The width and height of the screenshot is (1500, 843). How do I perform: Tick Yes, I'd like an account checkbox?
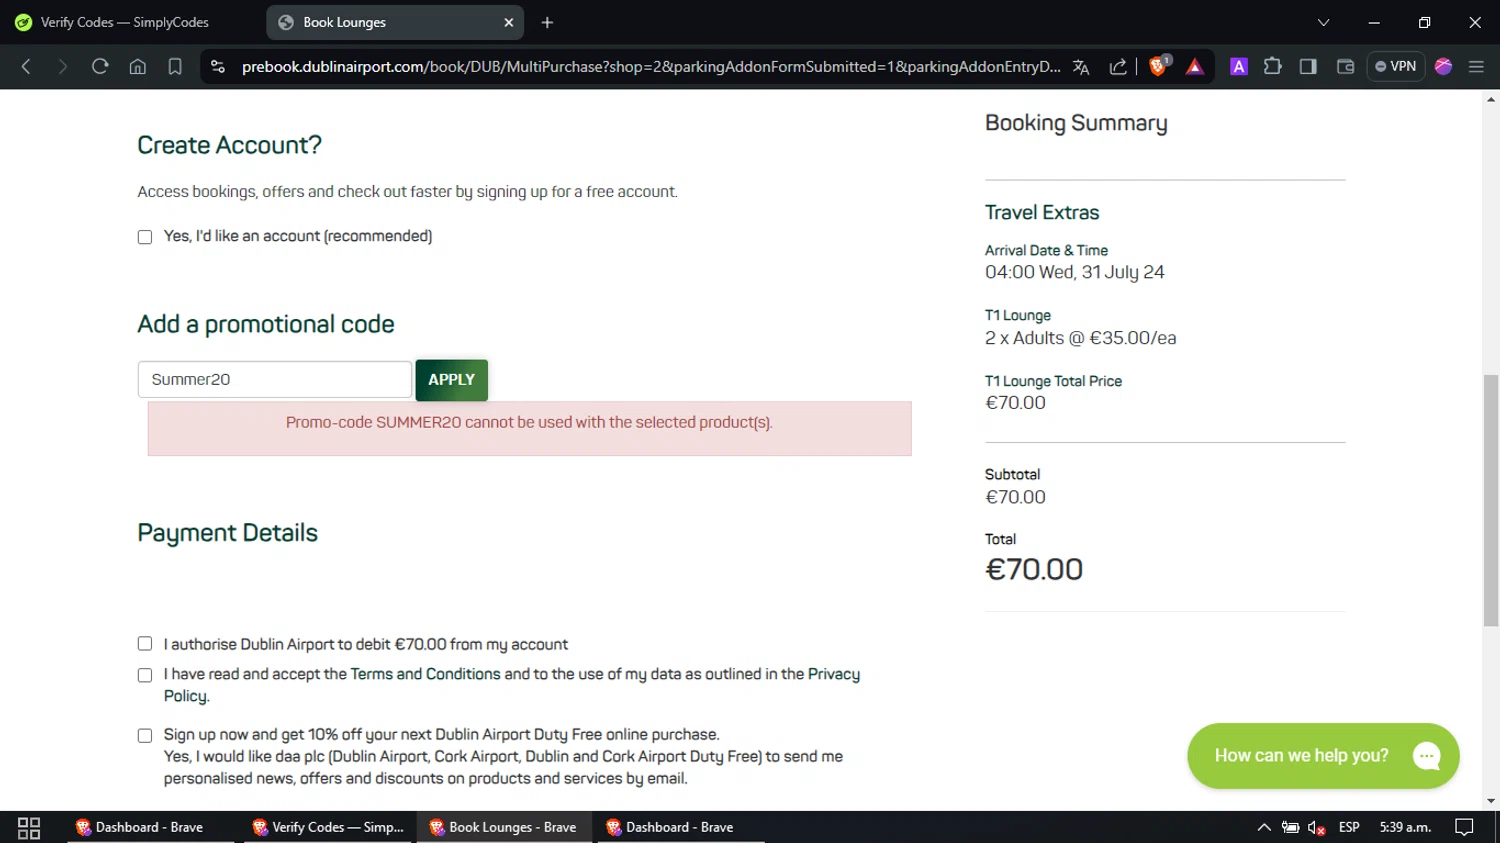pyautogui.click(x=145, y=237)
